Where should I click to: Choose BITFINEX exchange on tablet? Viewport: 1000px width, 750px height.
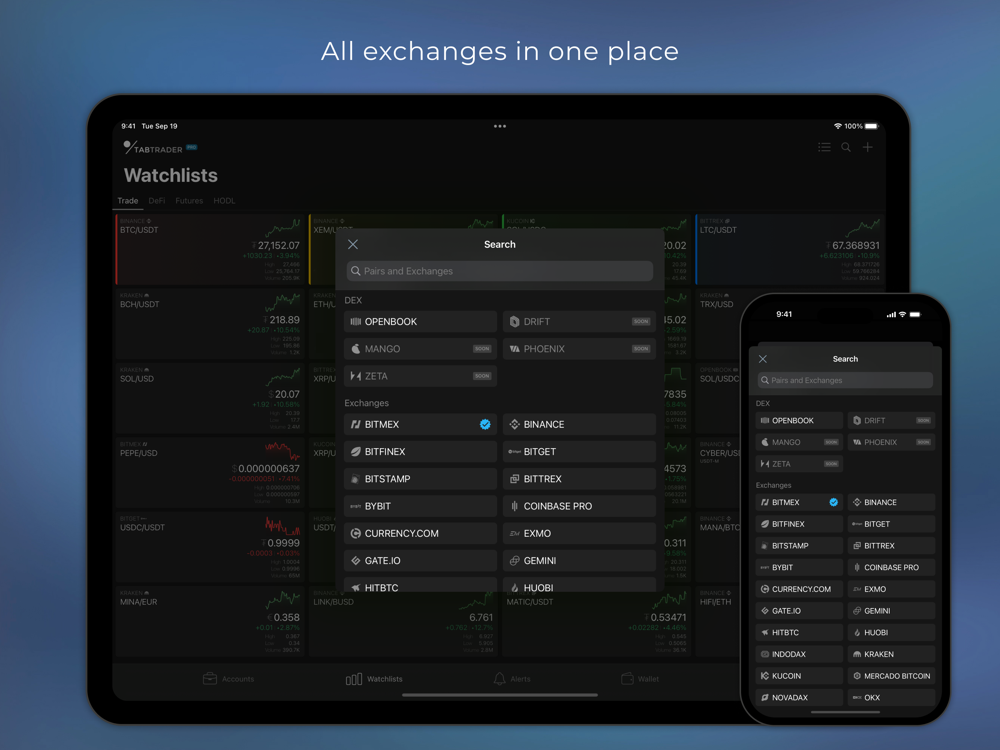click(x=420, y=452)
